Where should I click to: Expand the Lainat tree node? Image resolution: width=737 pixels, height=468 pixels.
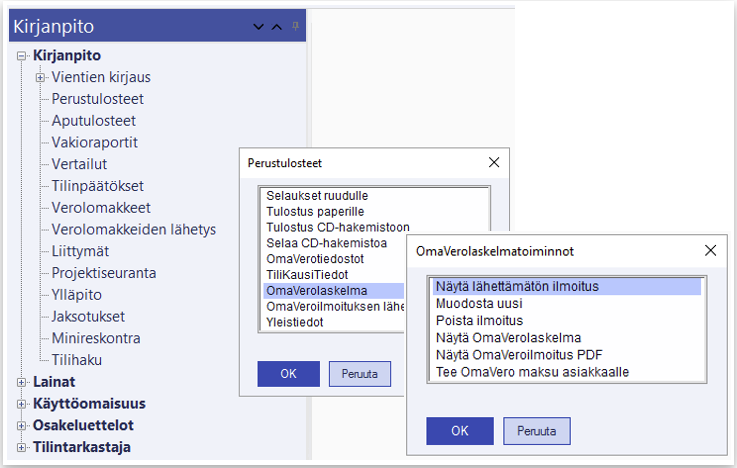click(22, 382)
